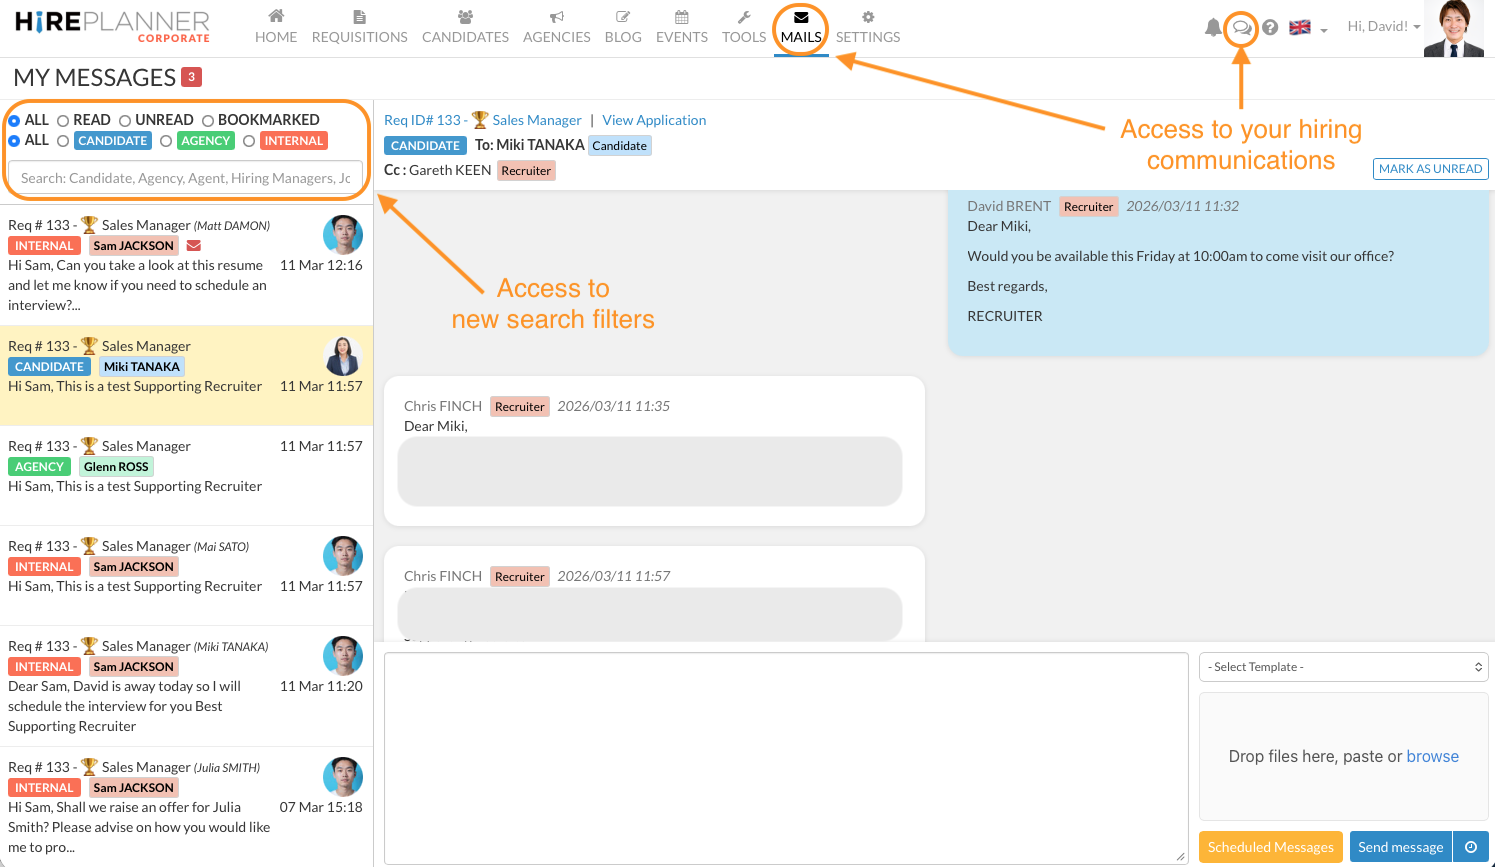This screenshot has width=1495, height=867.
Task: Open the notifications bell icon
Action: coord(1213,27)
